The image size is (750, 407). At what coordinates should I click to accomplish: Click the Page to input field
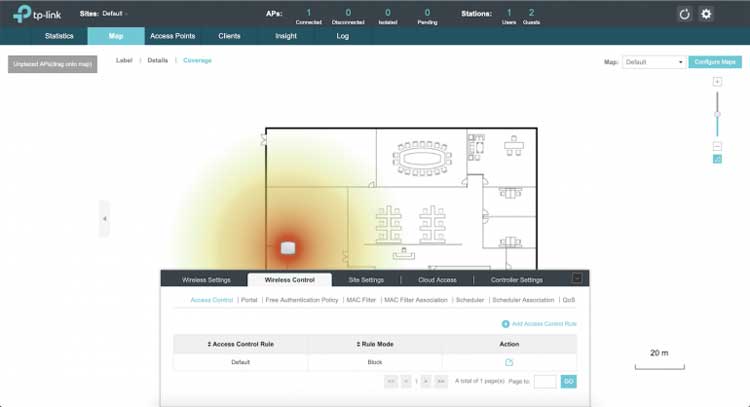tap(545, 381)
